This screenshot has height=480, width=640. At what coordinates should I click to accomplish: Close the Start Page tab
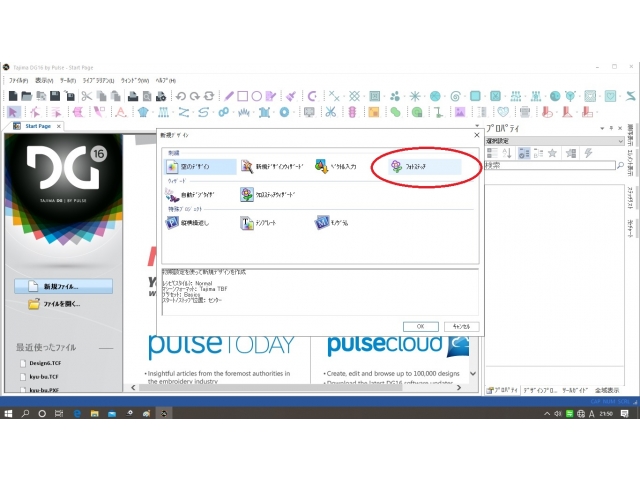(x=59, y=126)
